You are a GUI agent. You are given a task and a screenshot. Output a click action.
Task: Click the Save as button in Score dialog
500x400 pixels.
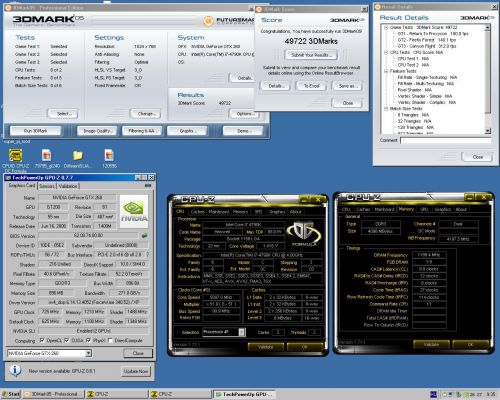click(x=347, y=86)
